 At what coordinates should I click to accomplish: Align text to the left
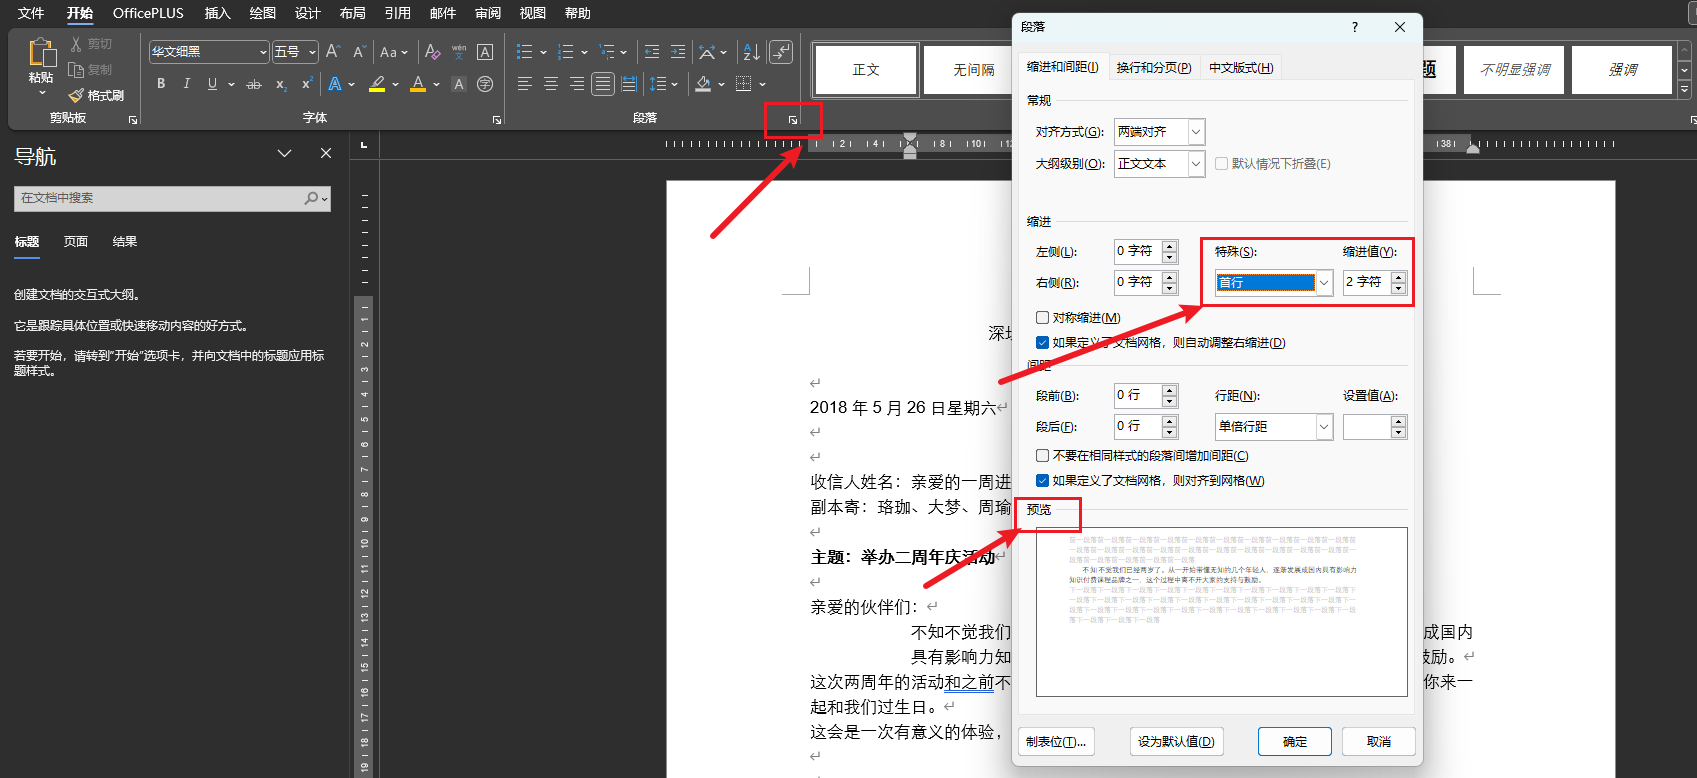click(524, 84)
